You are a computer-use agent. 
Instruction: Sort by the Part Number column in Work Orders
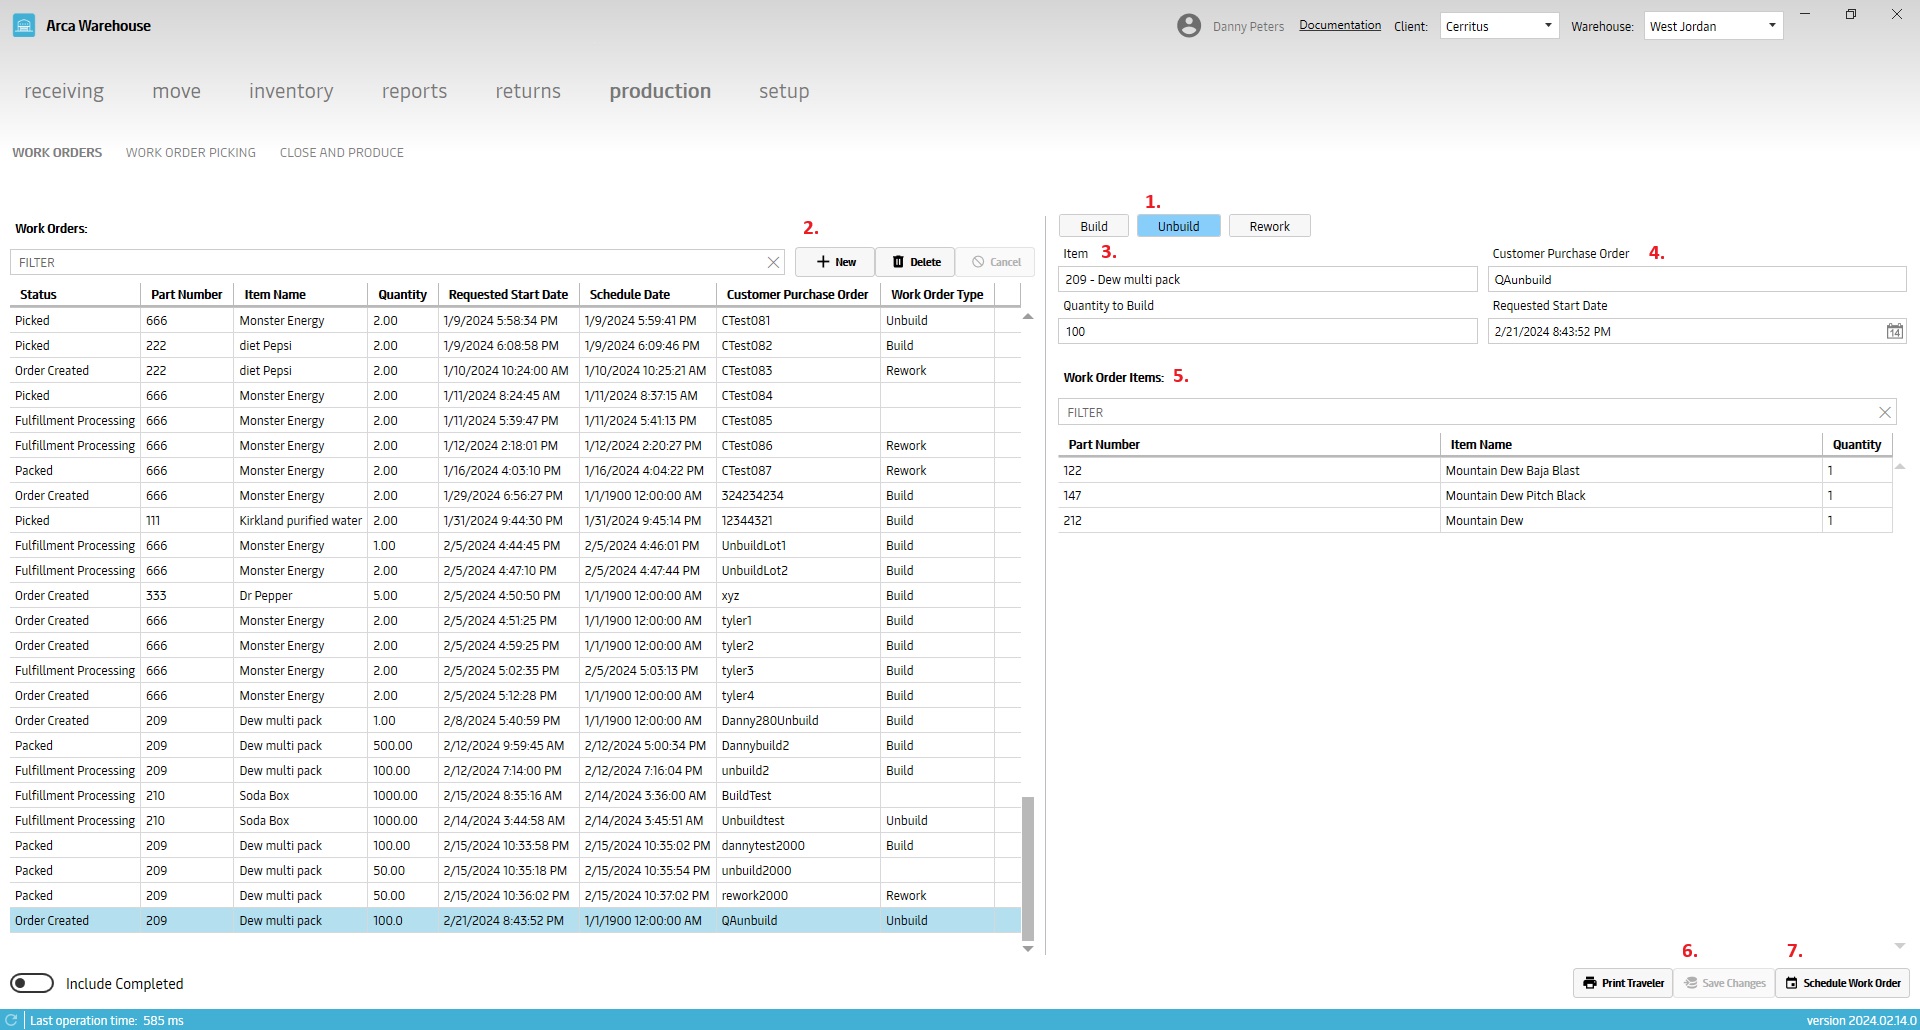click(186, 294)
